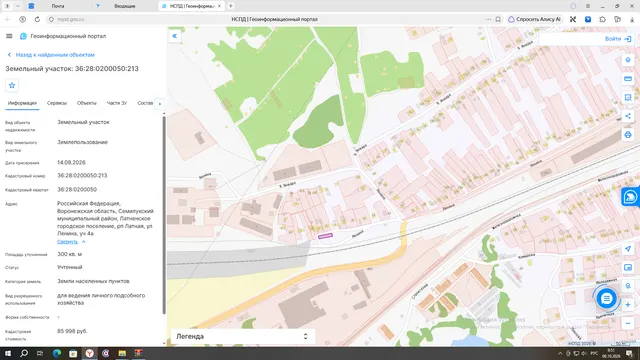Open the assistant widget on the right map edge
This screenshot has height=360, width=640.
coord(630,197)
